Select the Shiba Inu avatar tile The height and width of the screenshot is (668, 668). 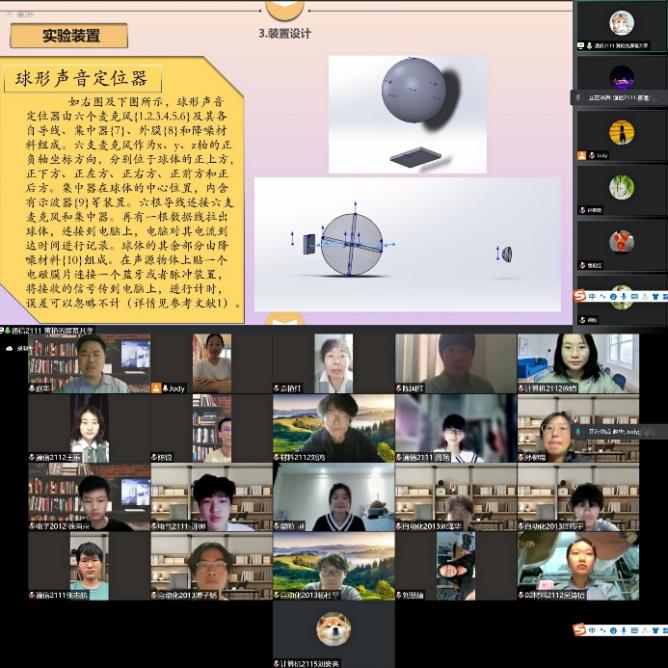[333, 628]
